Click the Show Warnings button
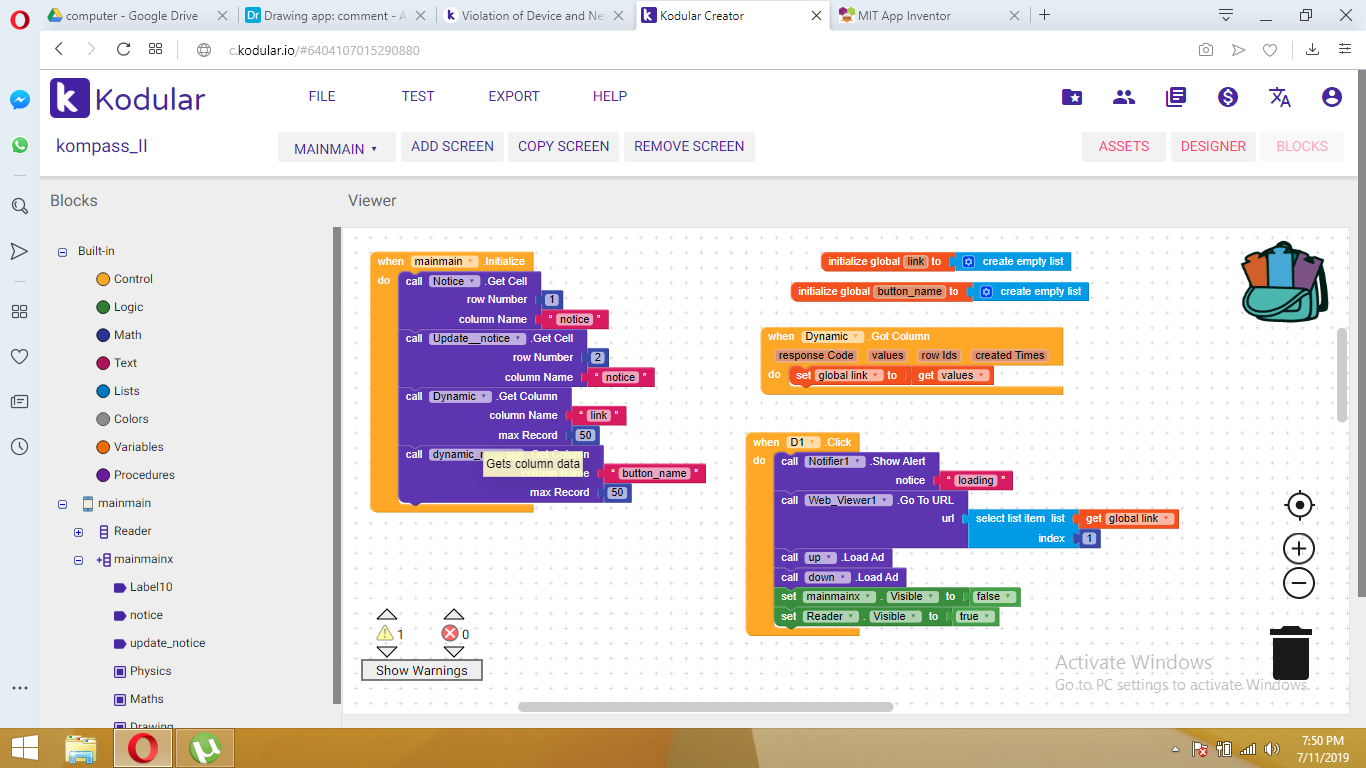This screenshot has height=768, width=1366. point(422,670)
